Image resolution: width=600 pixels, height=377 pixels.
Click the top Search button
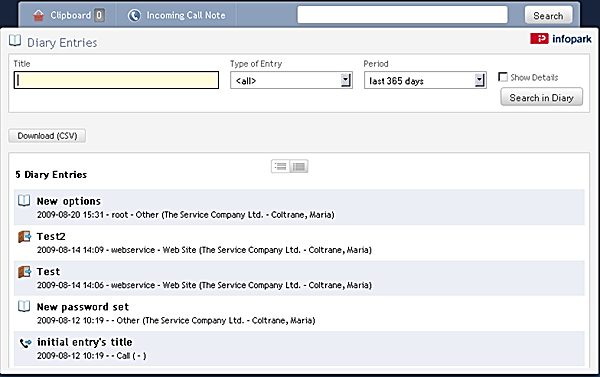pos(548,16)
